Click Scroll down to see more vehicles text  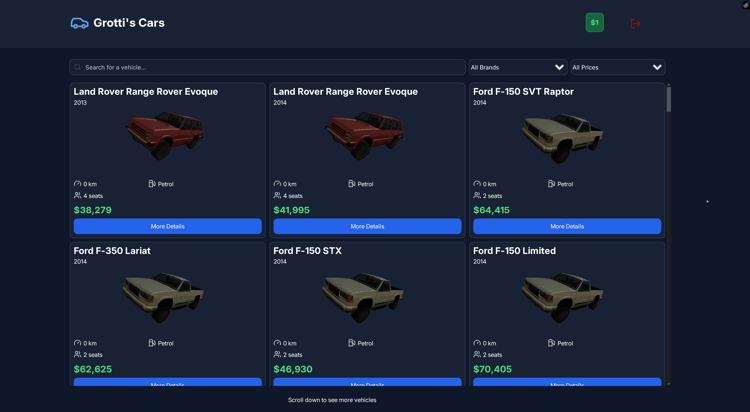pos(332,400)
